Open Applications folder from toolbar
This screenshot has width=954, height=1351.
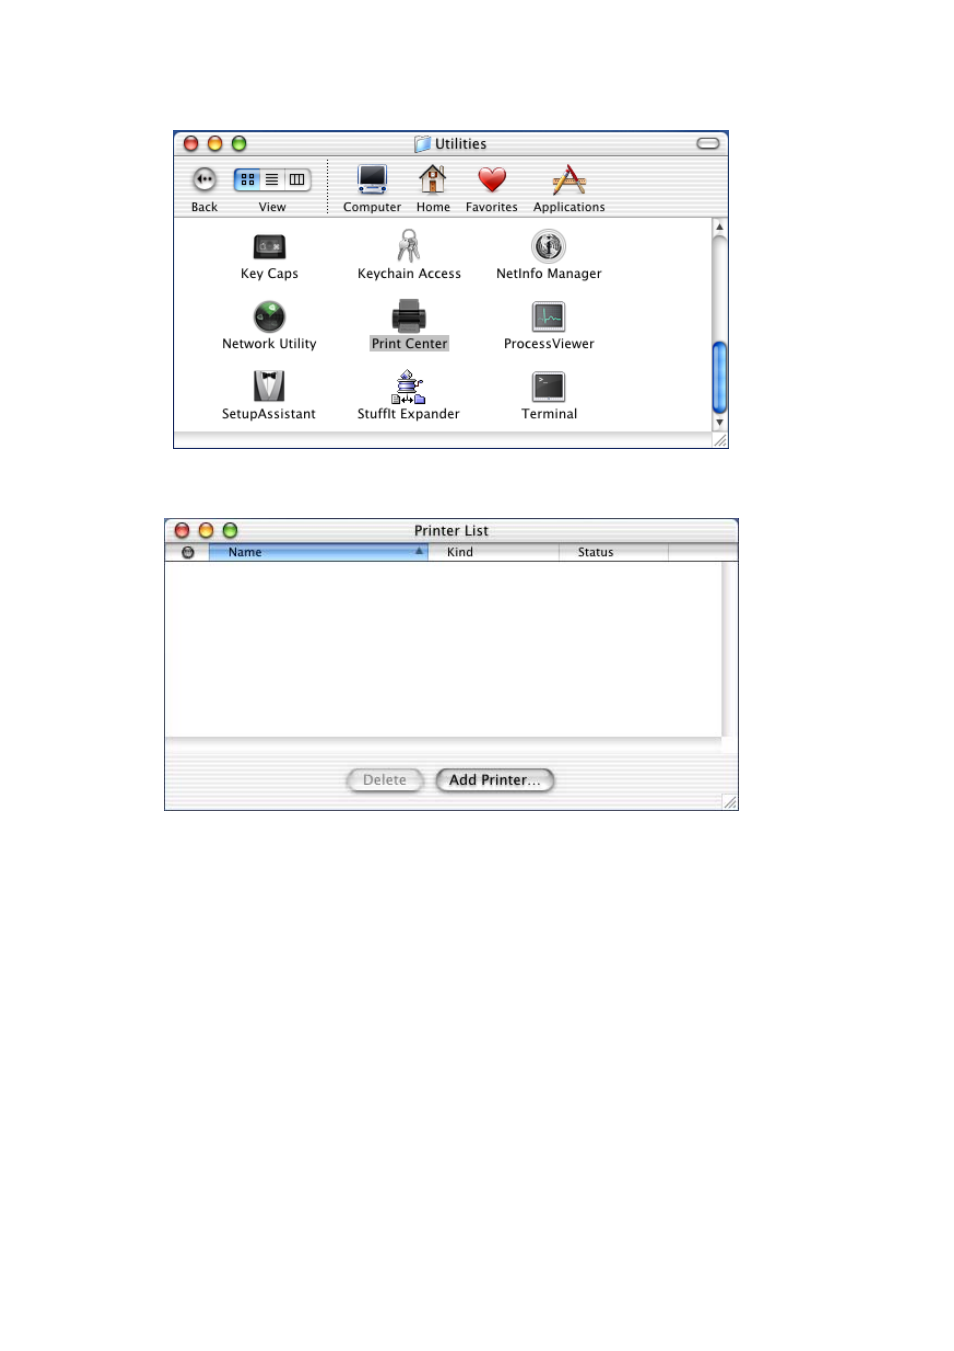[569, 180]
